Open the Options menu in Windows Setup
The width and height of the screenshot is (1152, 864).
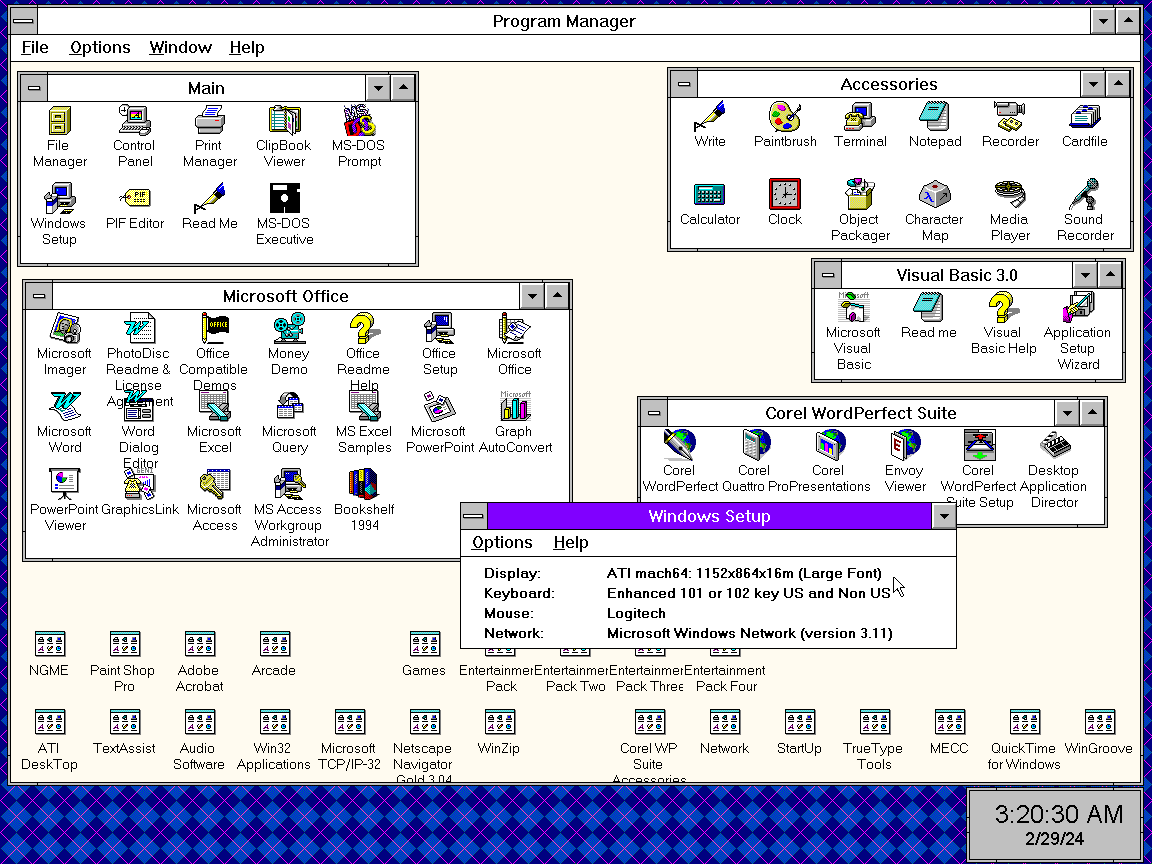click(502, 543)
